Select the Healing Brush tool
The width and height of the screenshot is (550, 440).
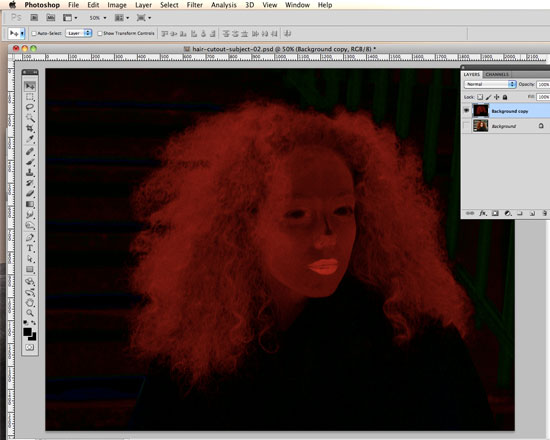pyautogui.click(x=30, y=152)
